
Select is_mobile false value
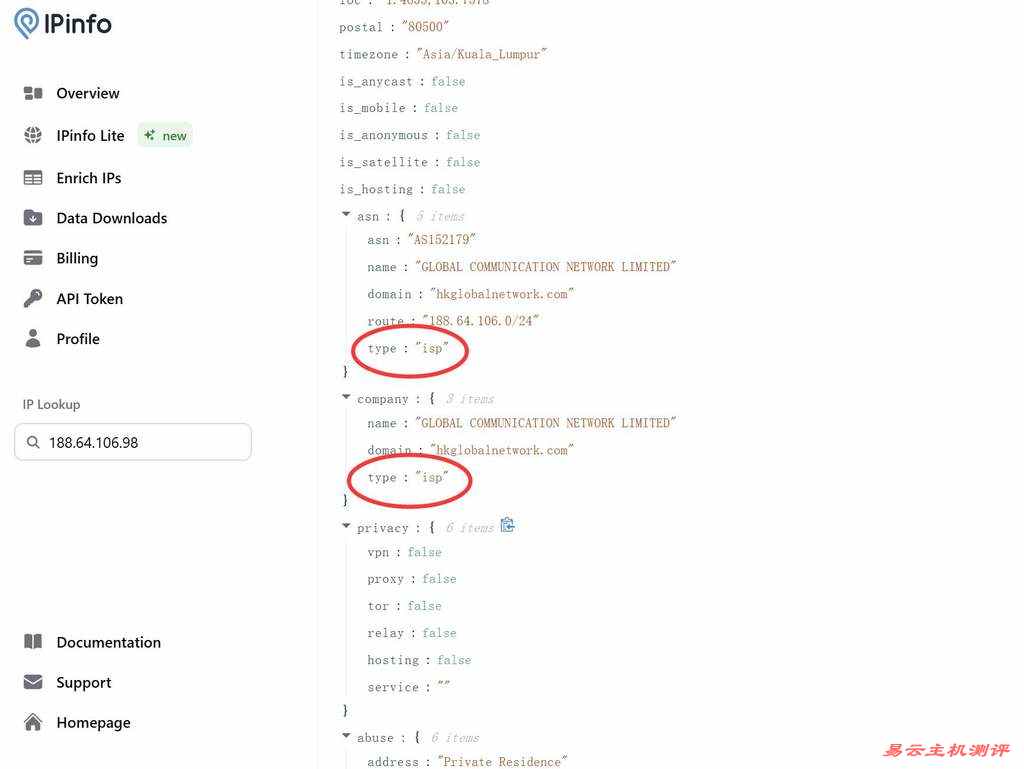pyautogui.click(x=441, y=108)
